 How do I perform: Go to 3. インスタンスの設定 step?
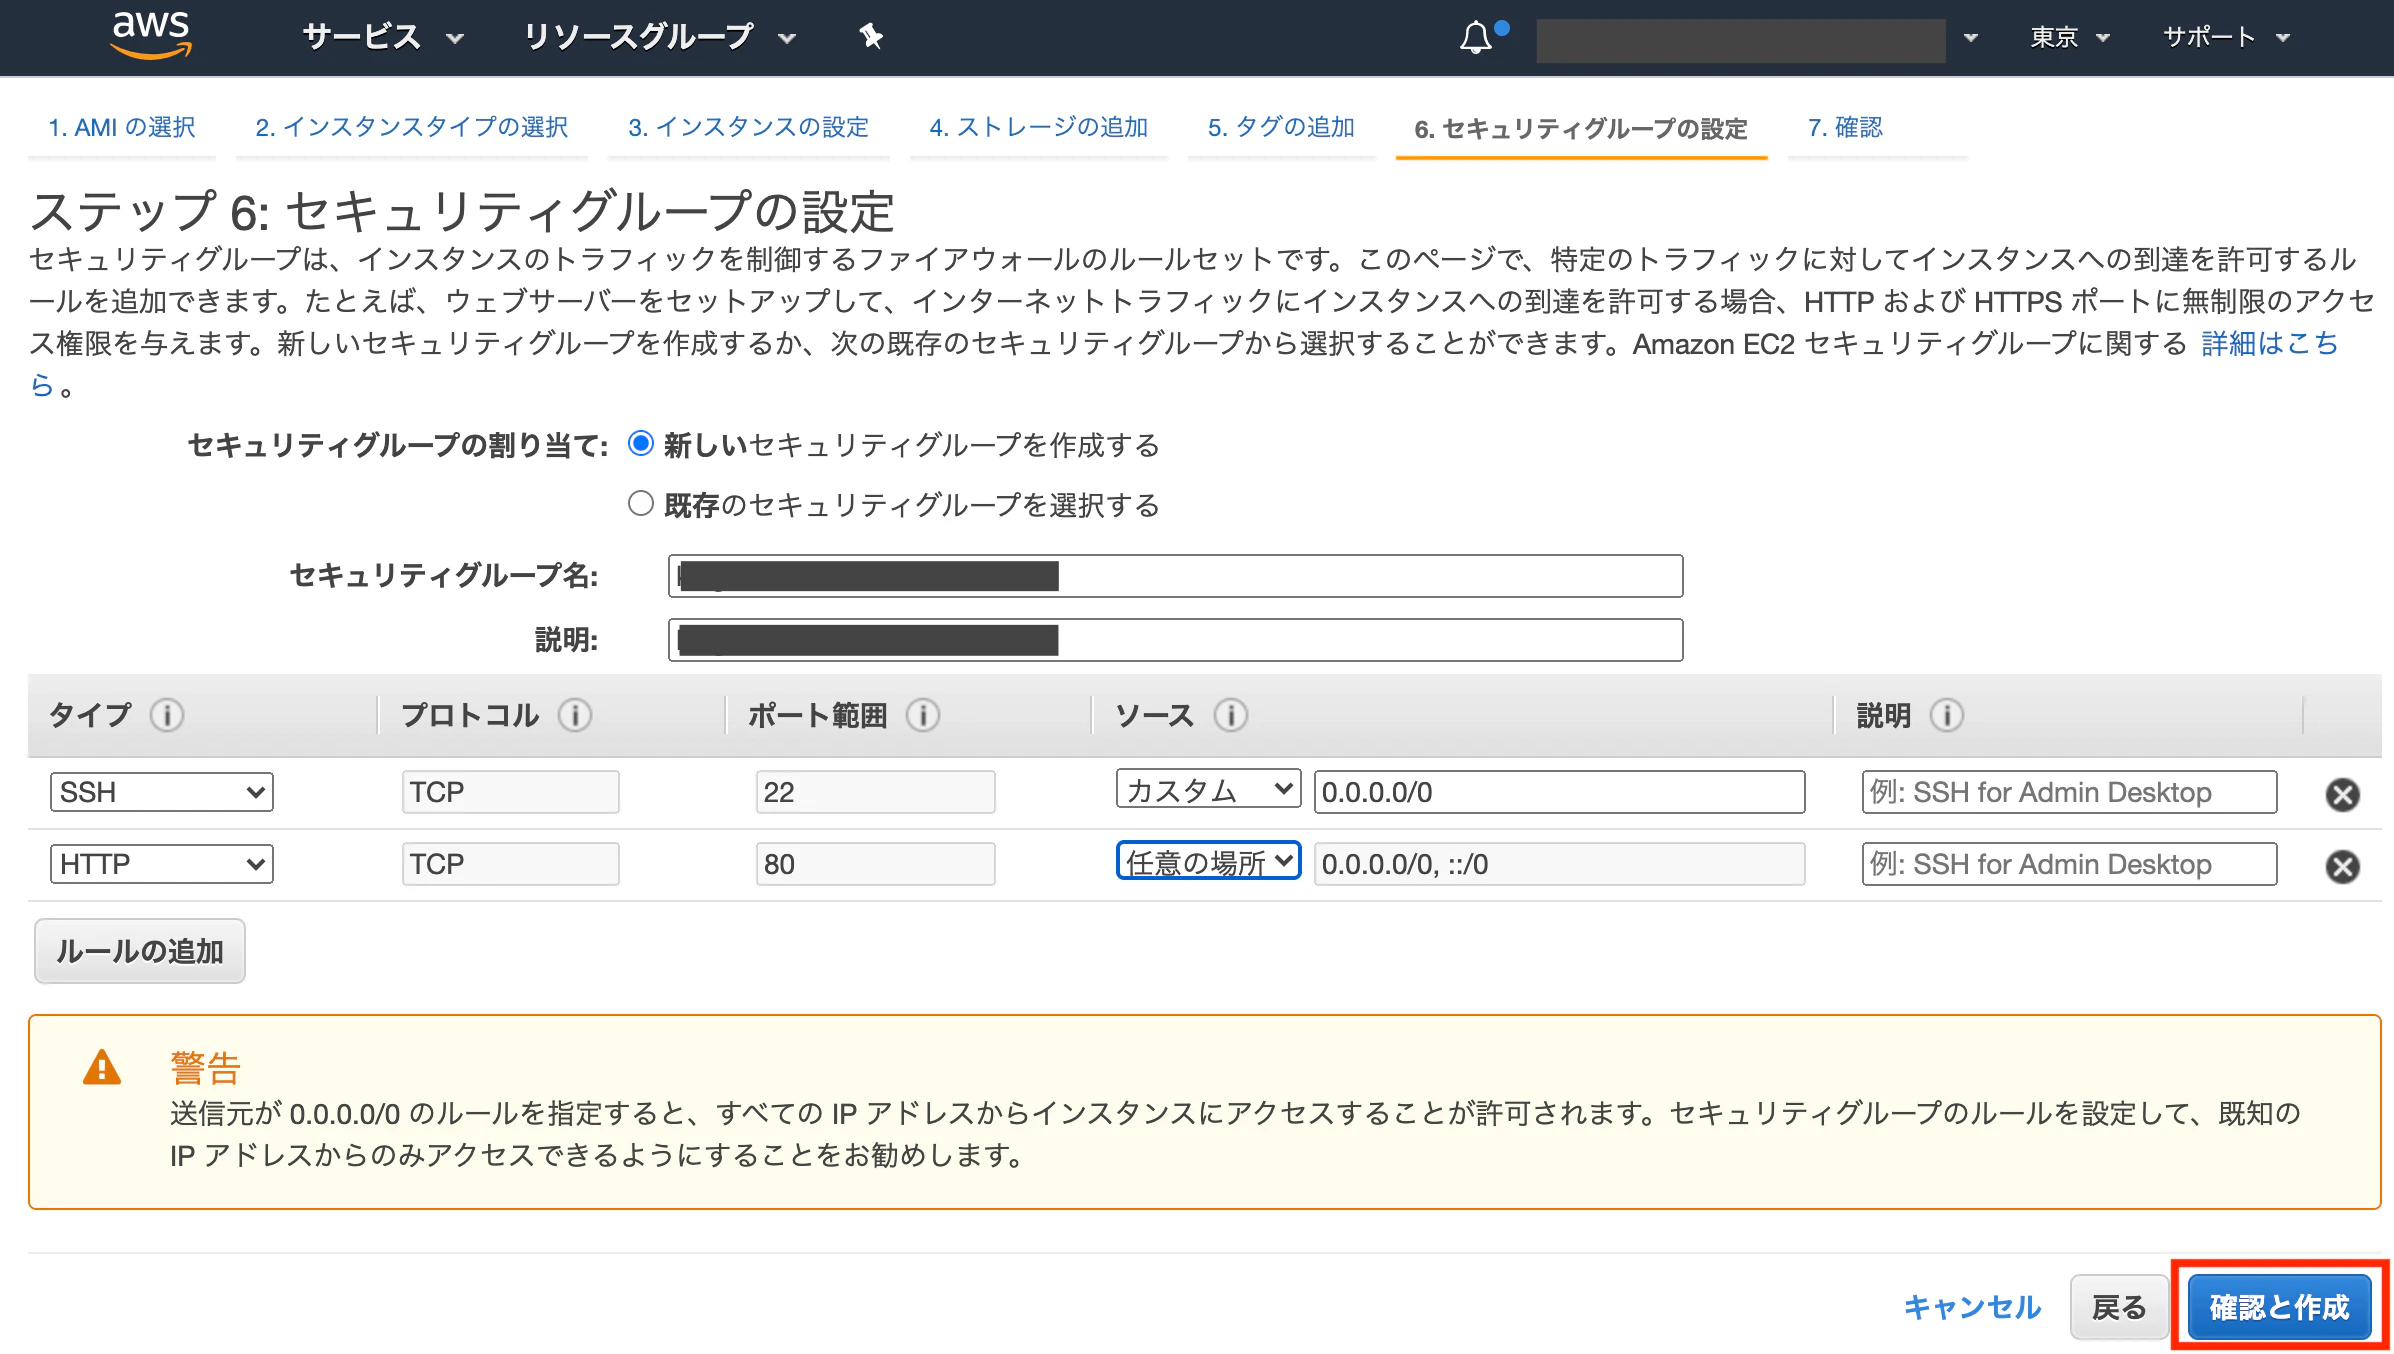(748, 128)
